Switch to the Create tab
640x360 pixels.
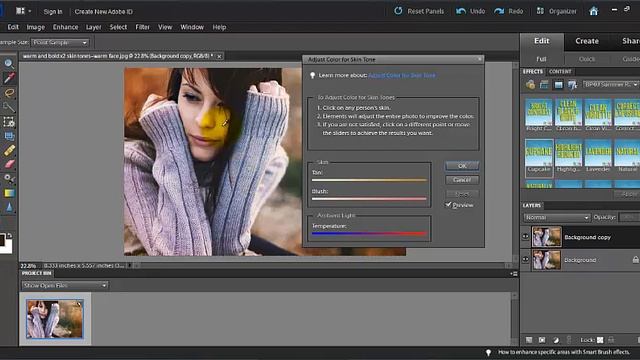(587, 41)
